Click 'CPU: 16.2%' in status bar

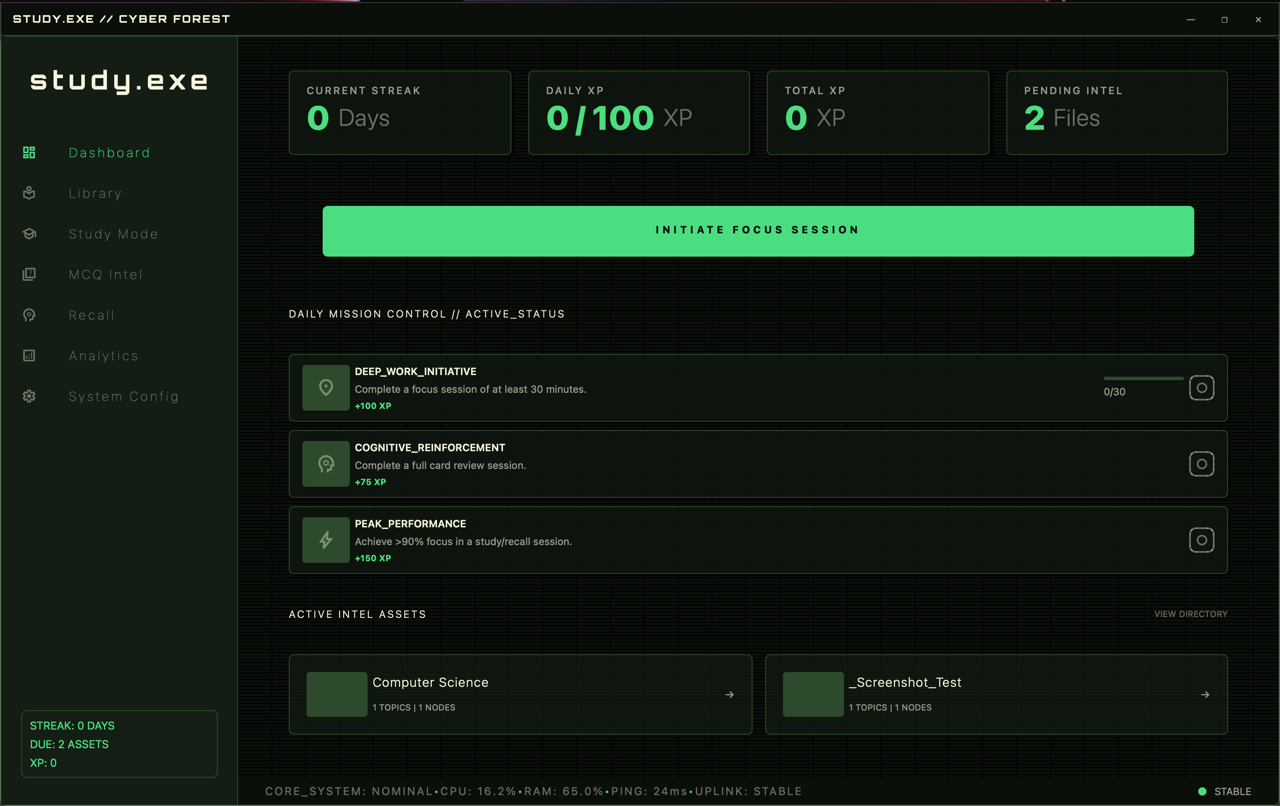(x=476, y=791)
